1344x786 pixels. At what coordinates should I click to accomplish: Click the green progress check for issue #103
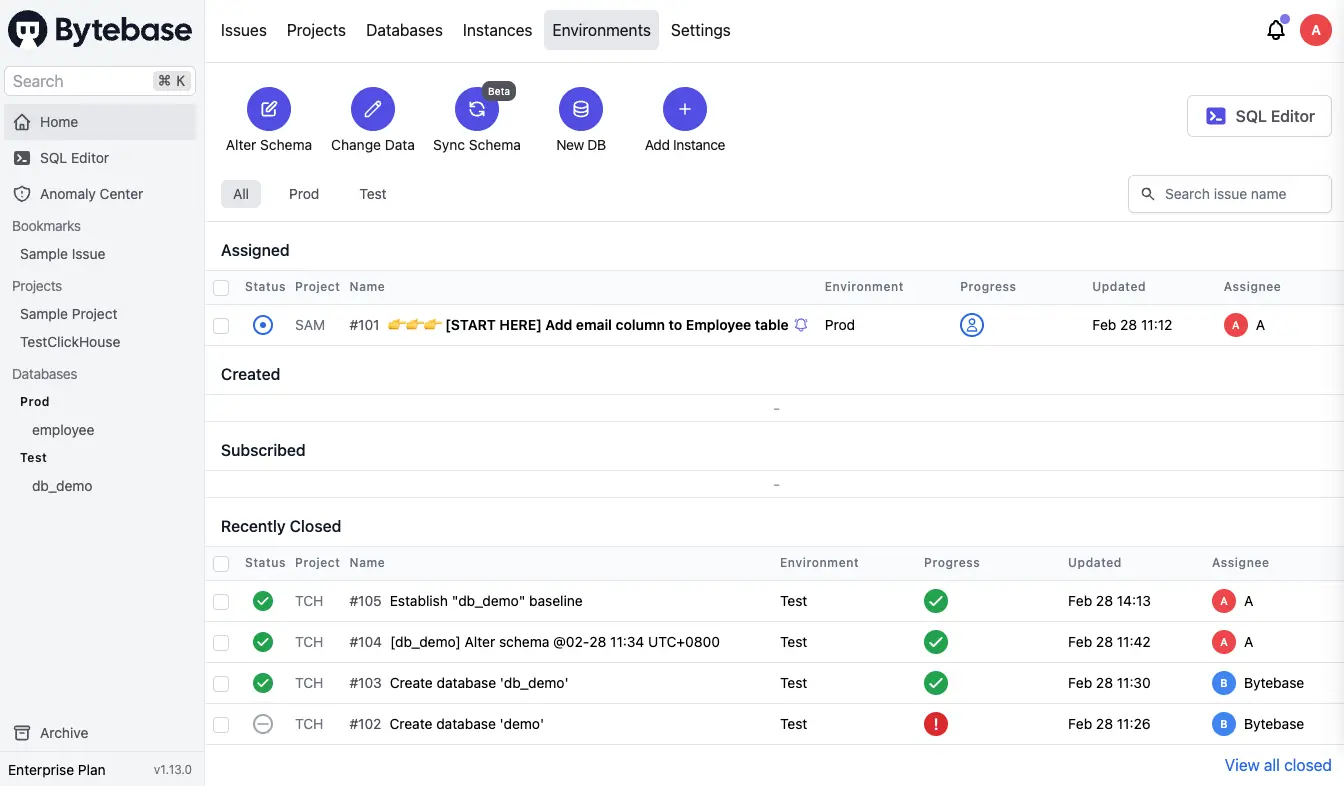click(936, 683)
